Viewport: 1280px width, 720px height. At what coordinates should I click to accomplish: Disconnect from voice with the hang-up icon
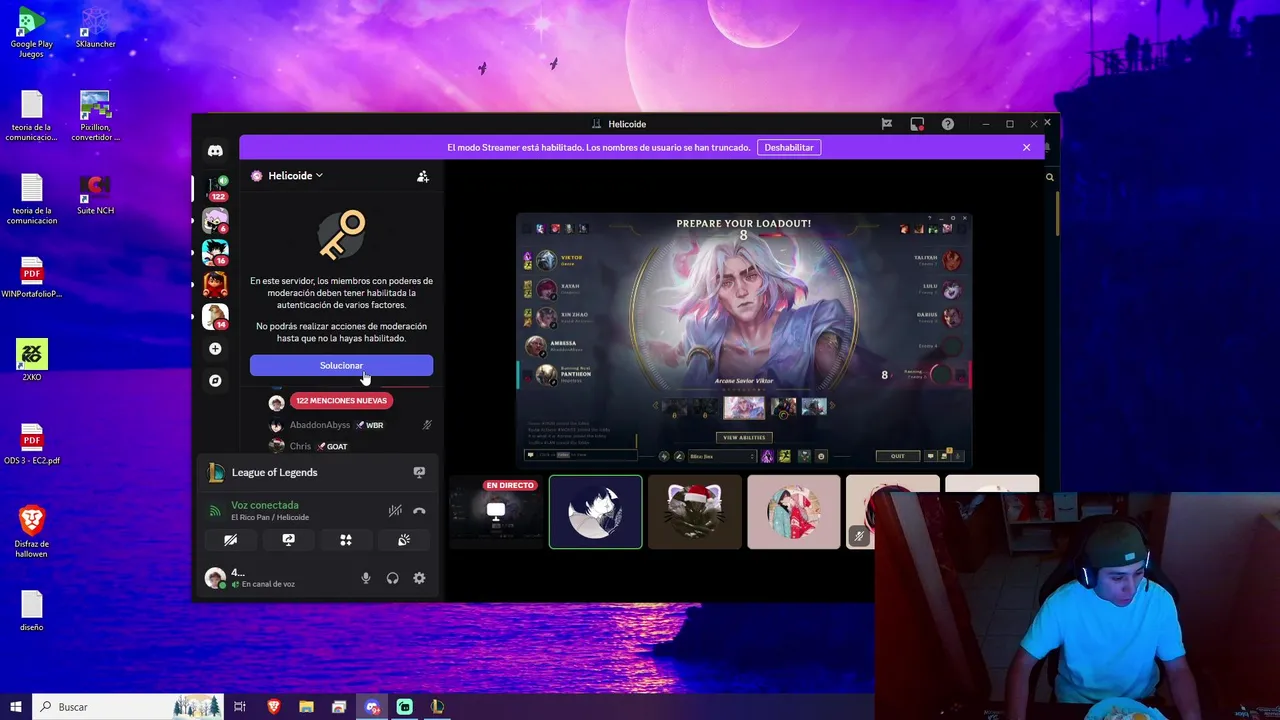click(419, 511)
